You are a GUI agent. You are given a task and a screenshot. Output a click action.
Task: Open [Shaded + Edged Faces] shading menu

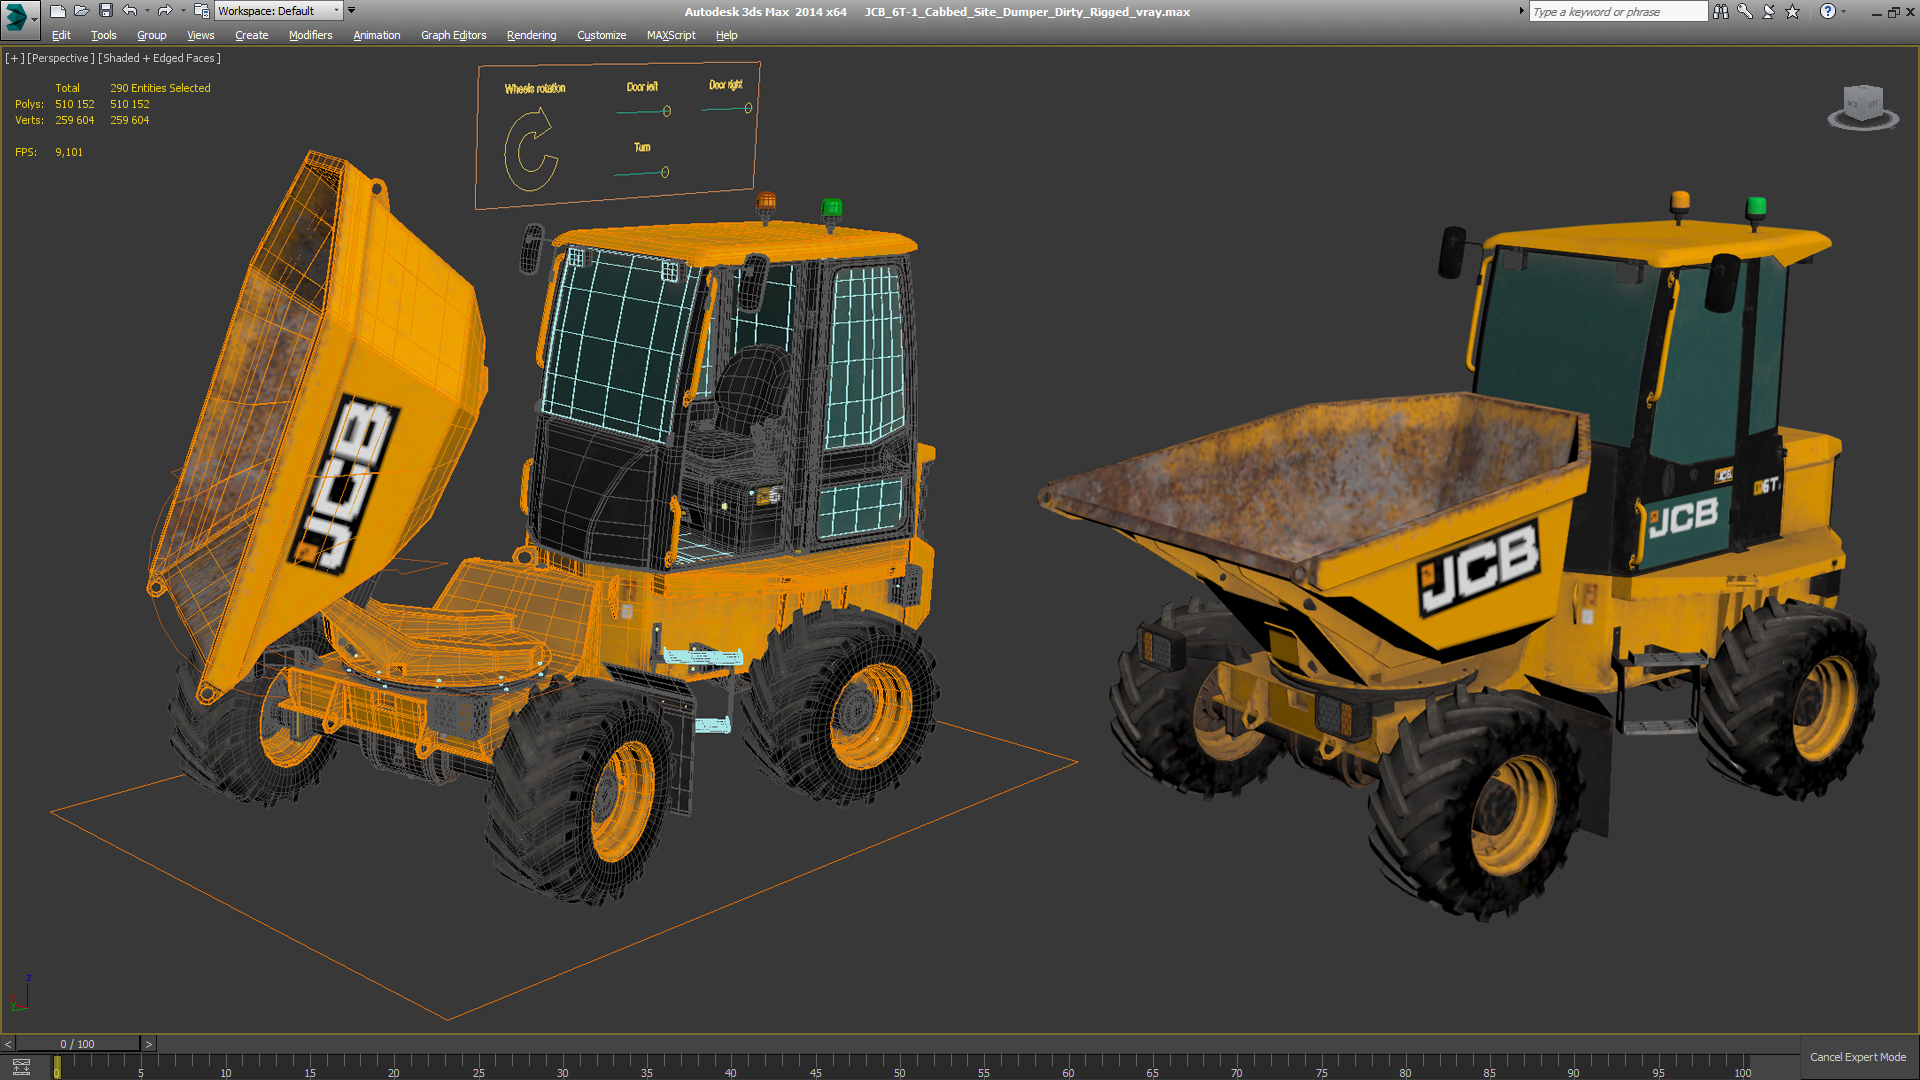[x=159, y=58]
